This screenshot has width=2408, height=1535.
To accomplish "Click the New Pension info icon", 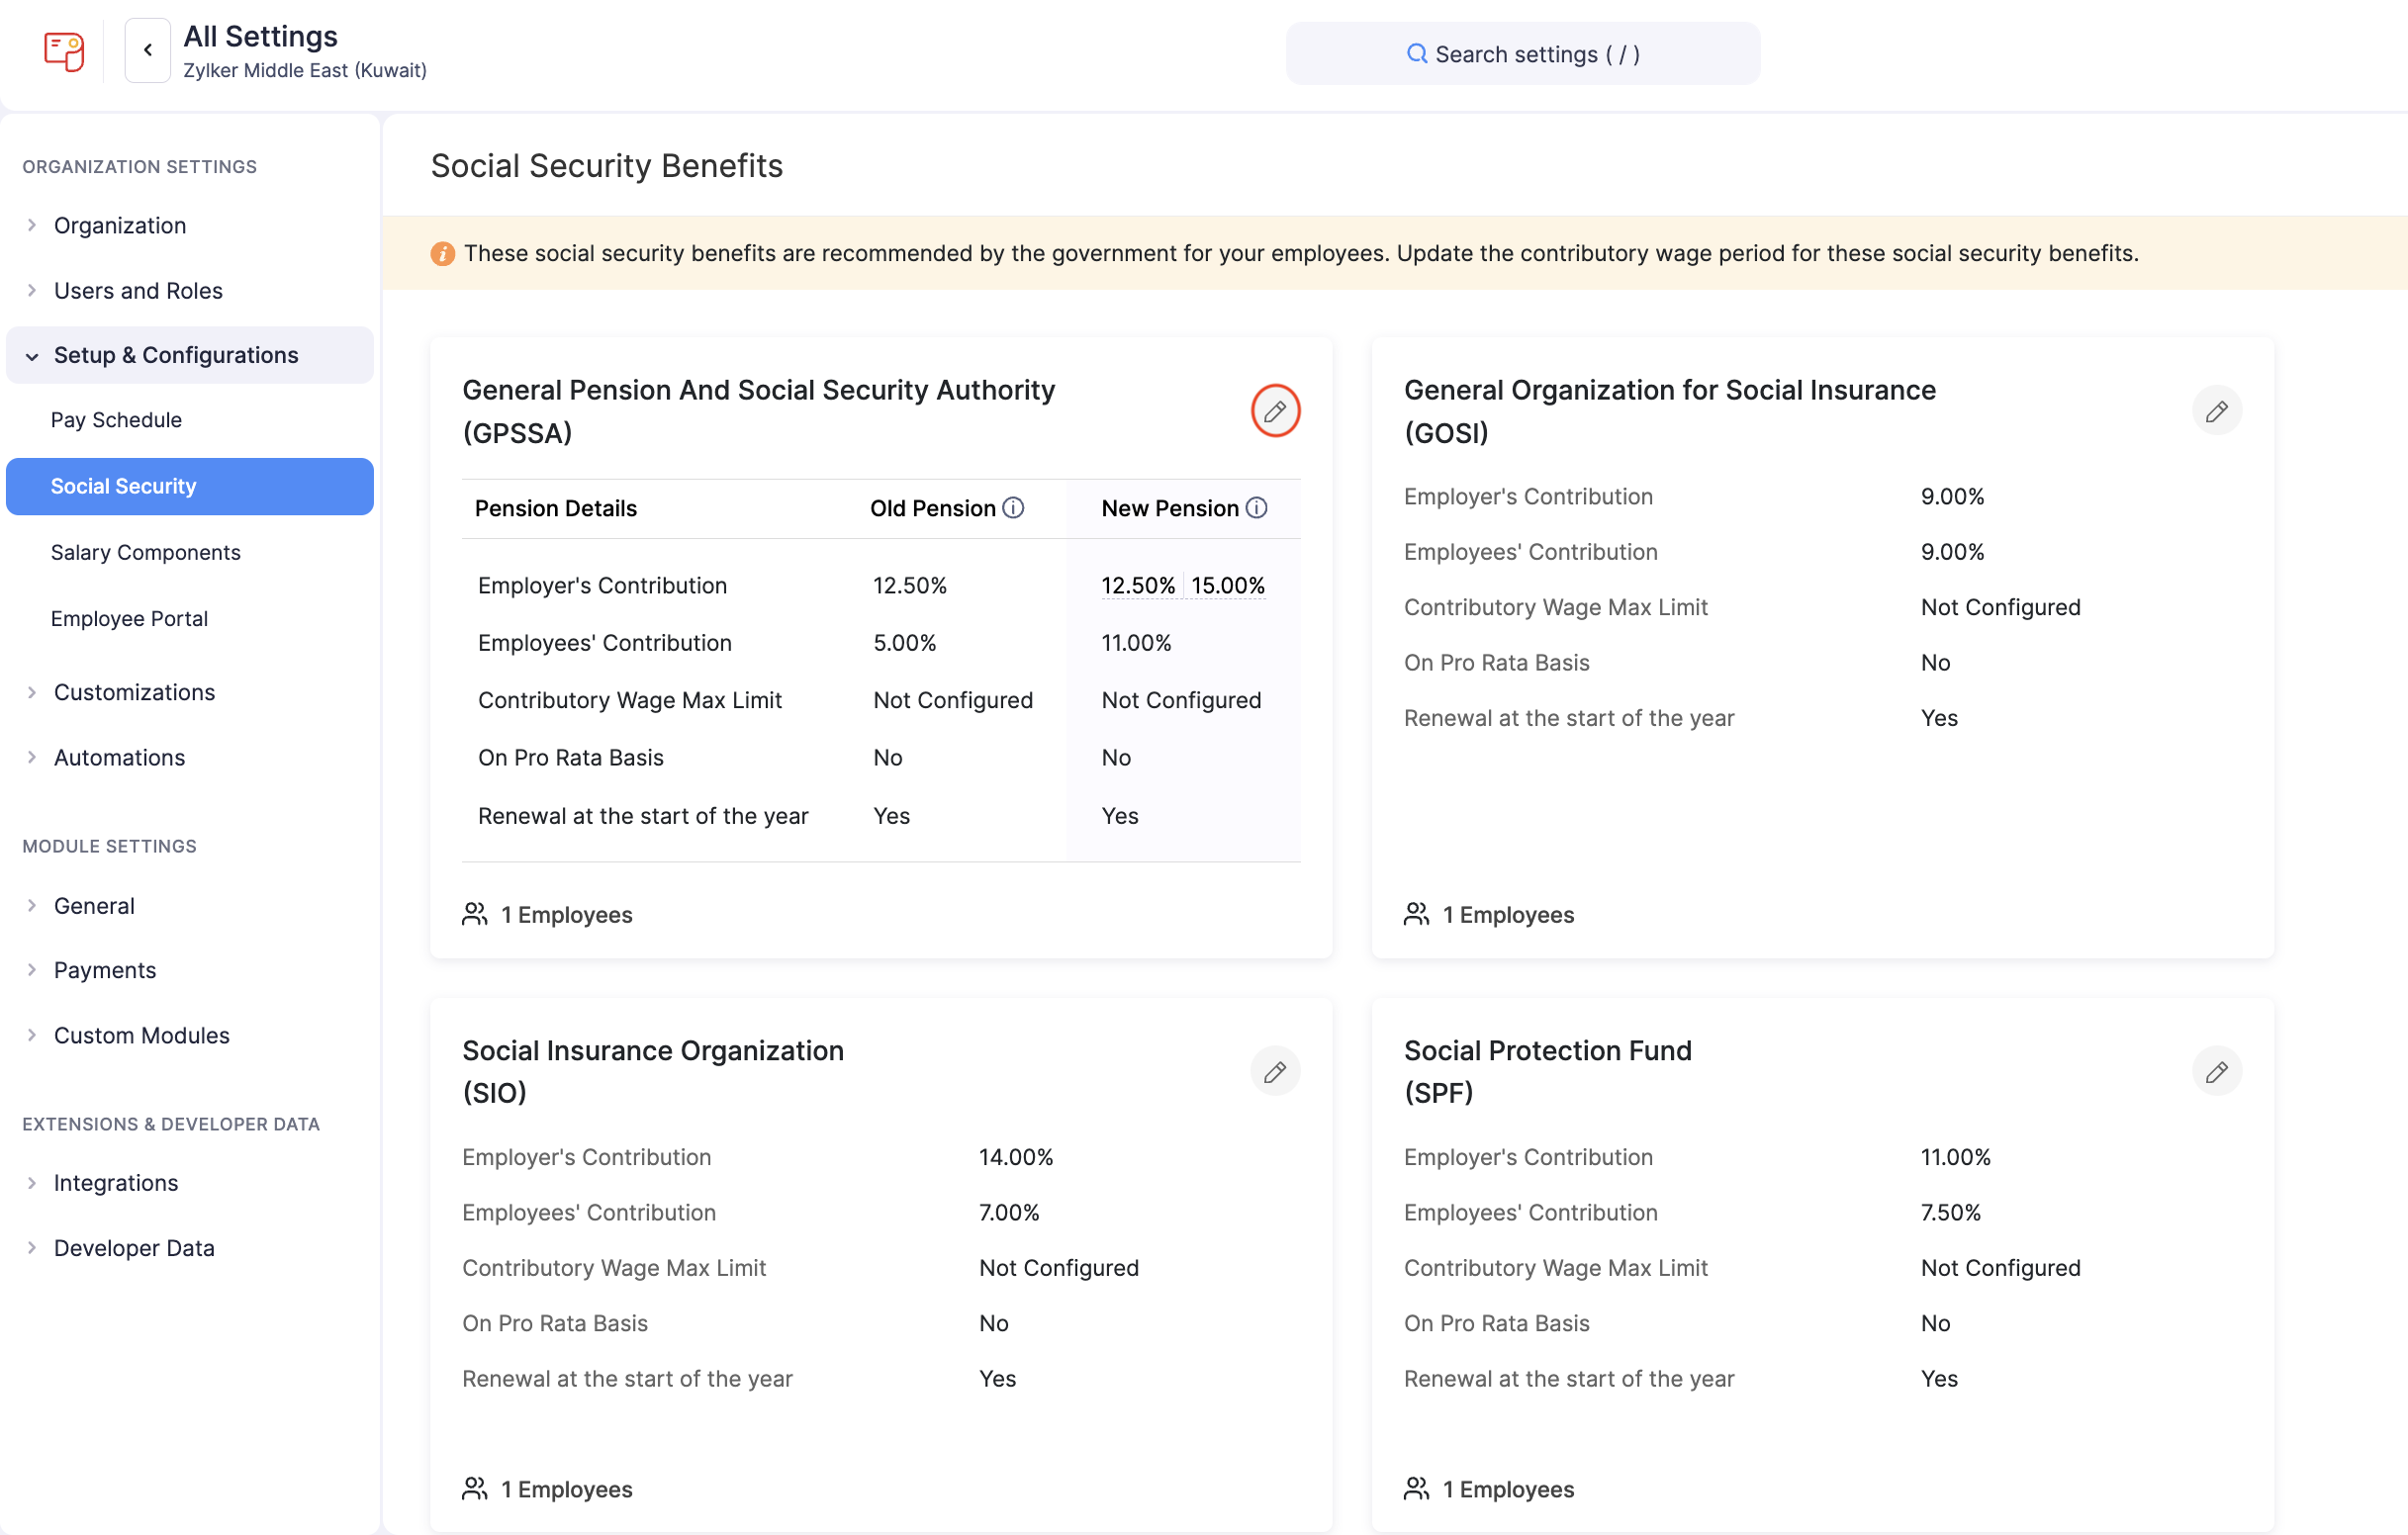I will (x=1257, y=508).
